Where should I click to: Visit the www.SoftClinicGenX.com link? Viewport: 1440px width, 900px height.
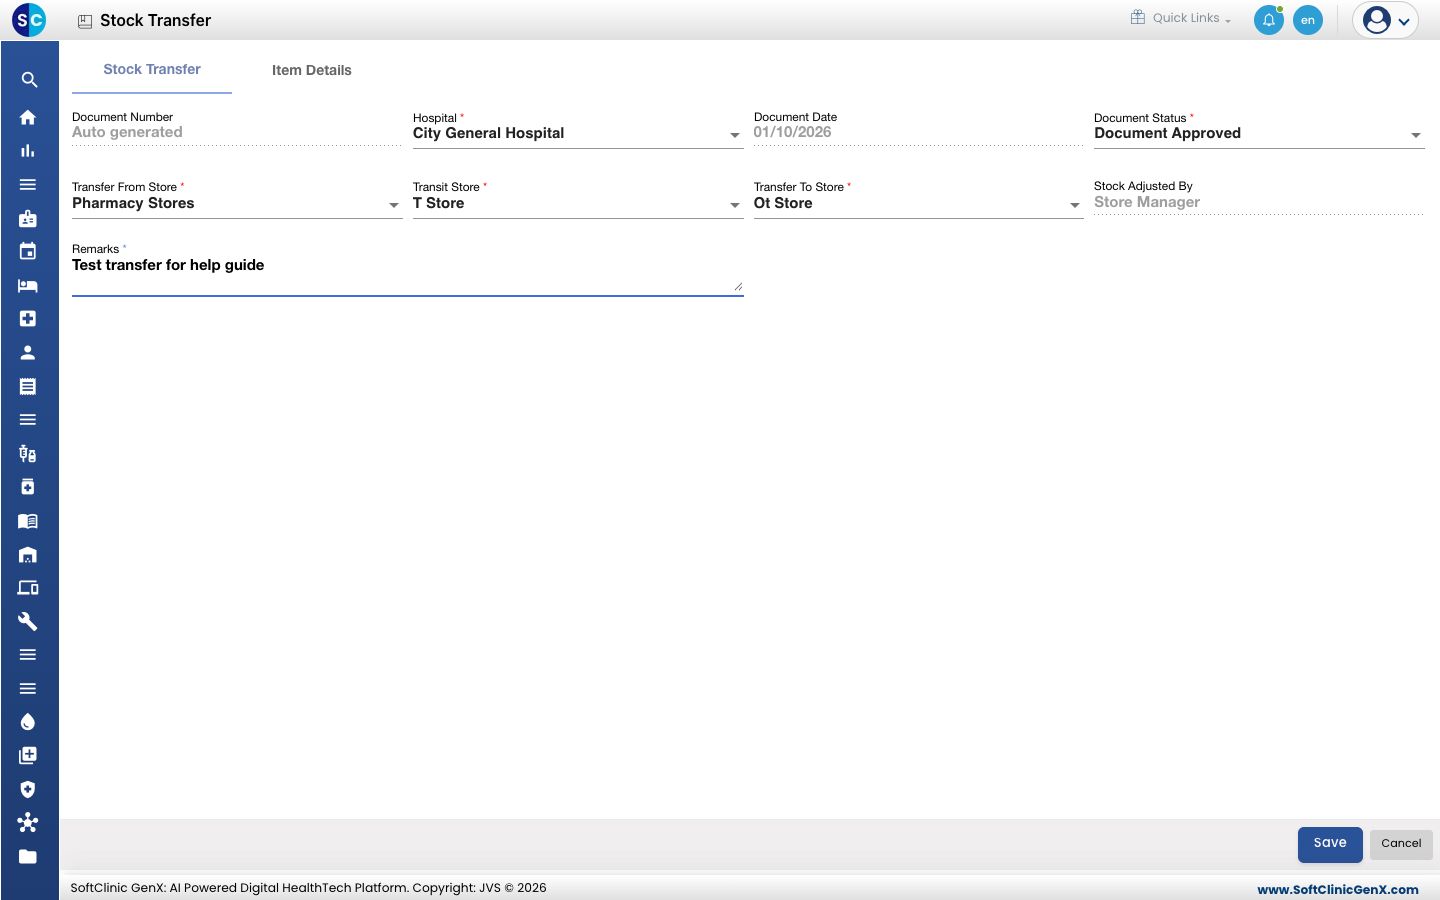[1338, 889]
